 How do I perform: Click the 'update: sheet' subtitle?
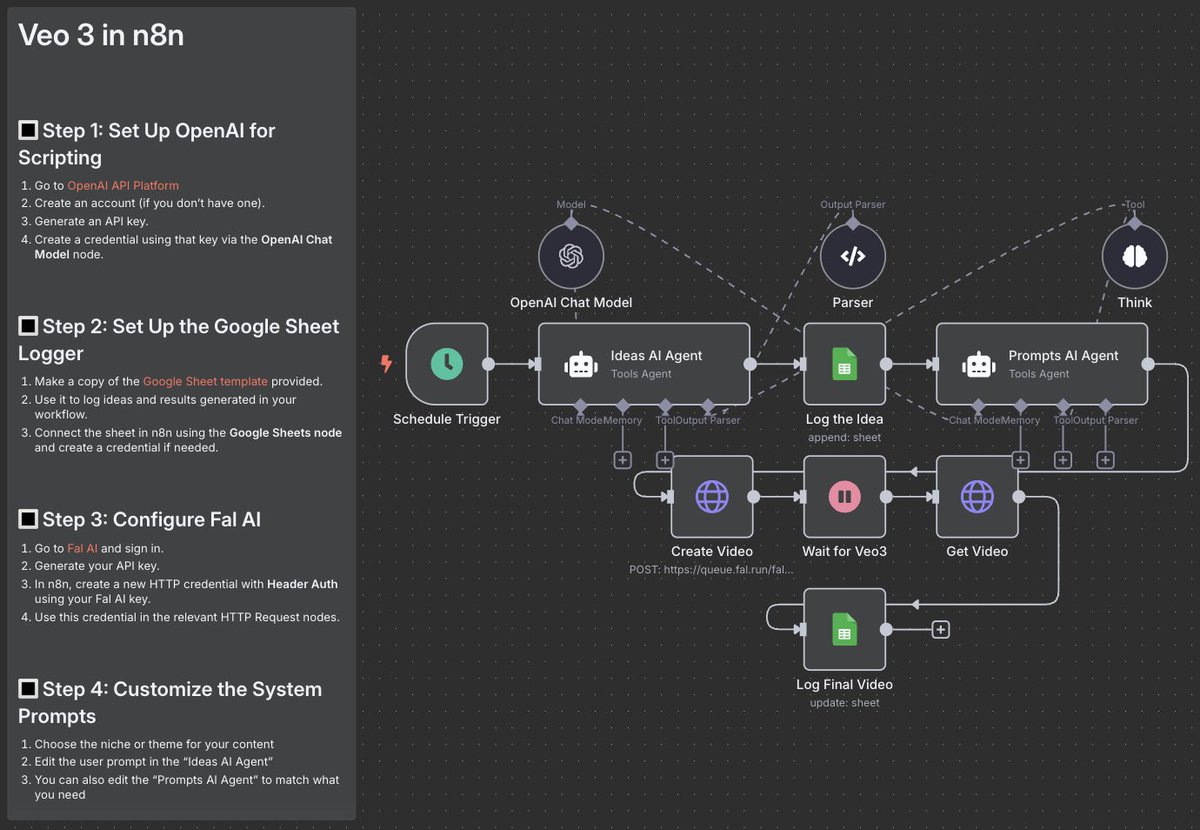pyautogui.click(x=845, y=703)
